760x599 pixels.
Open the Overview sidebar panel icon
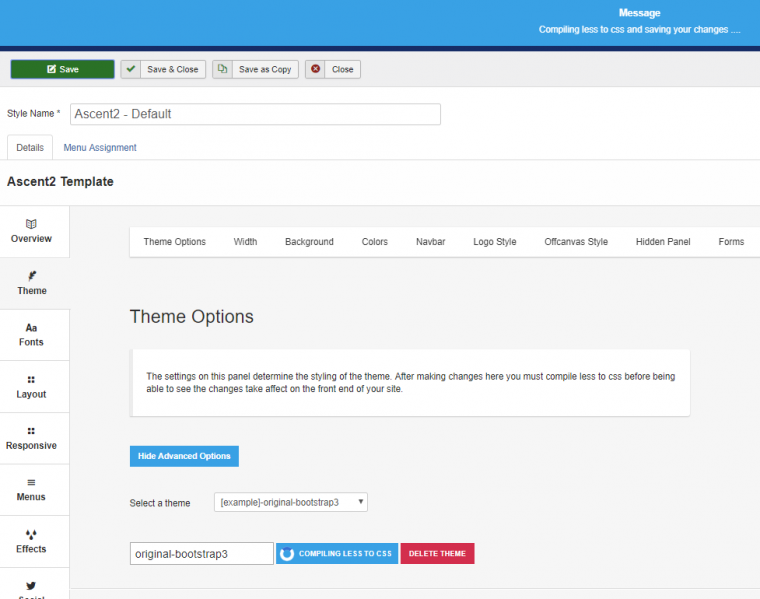click(x=31, y=224)
